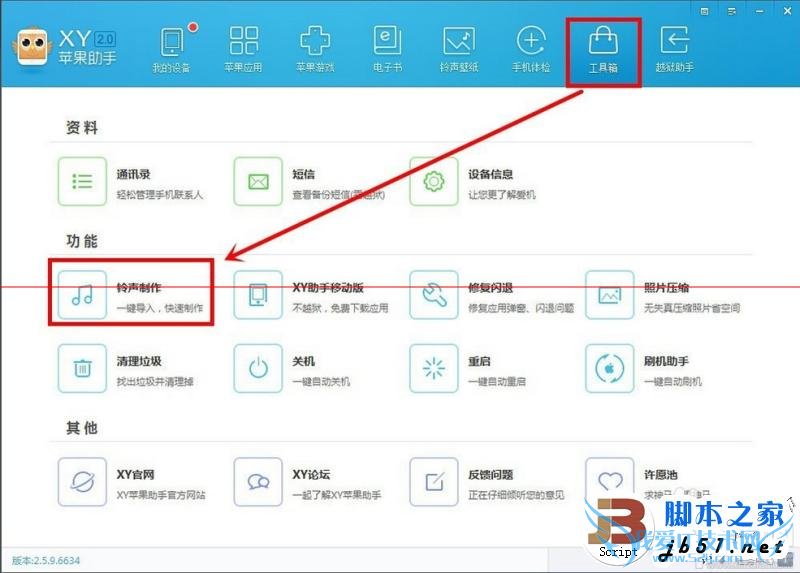The height and width of the screenshot is (573, 800).
Task: Switch to 越狱助手 tab
Action: pos(674,50)
